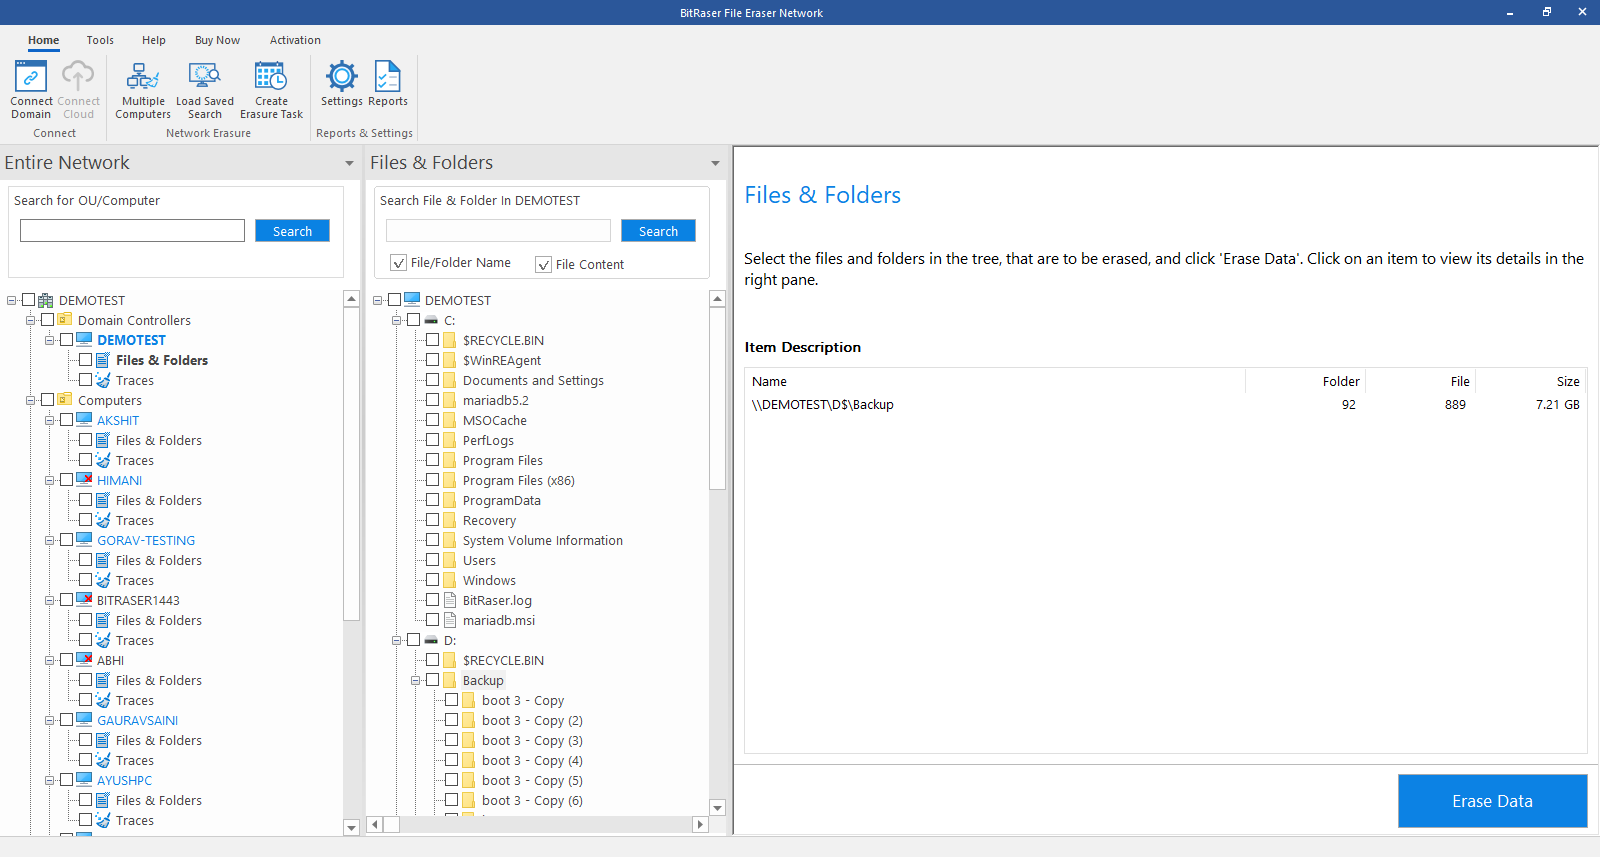Click the Entire Network tree scroll-down arrow
Viewport: 1600px width, 857px height.
pos(351,828)
